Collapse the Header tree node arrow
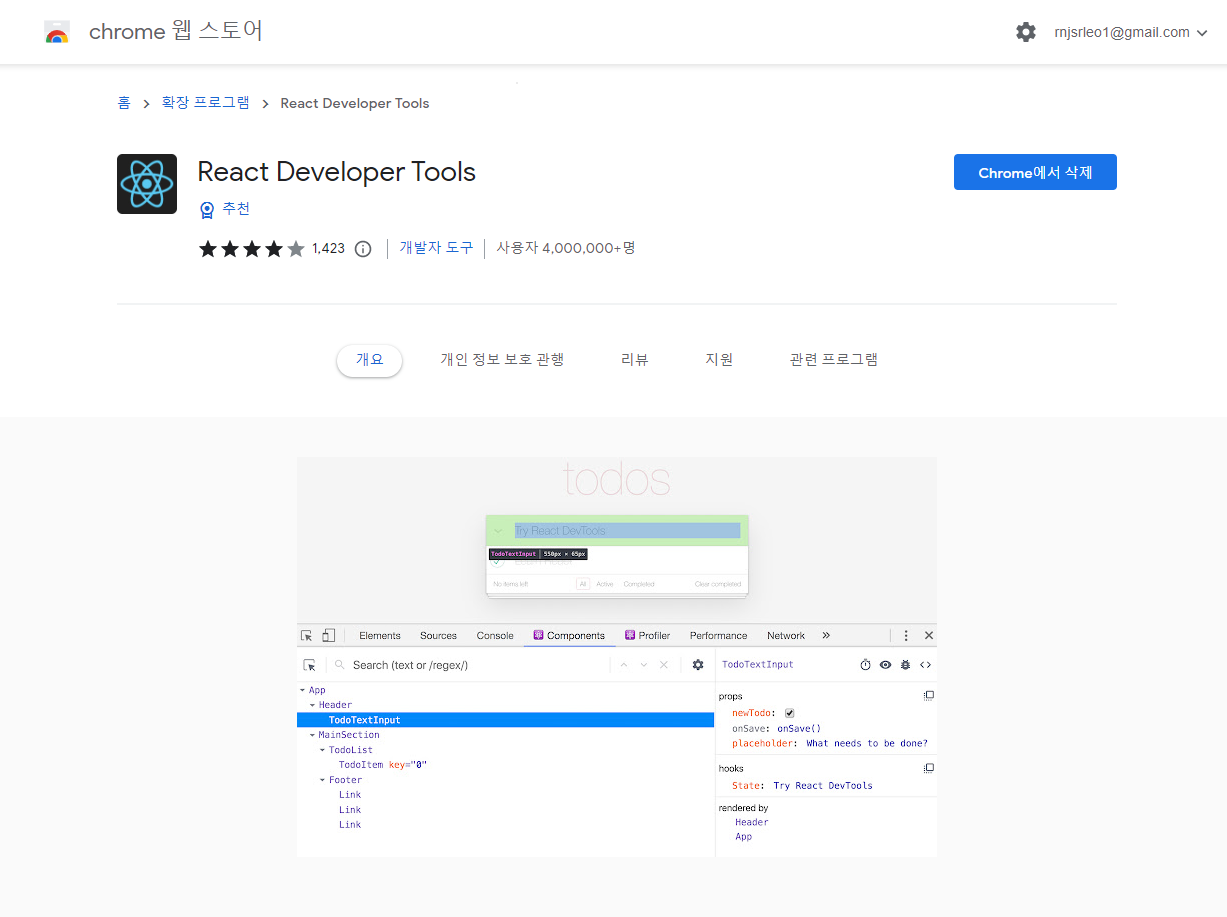 point(312,706)
